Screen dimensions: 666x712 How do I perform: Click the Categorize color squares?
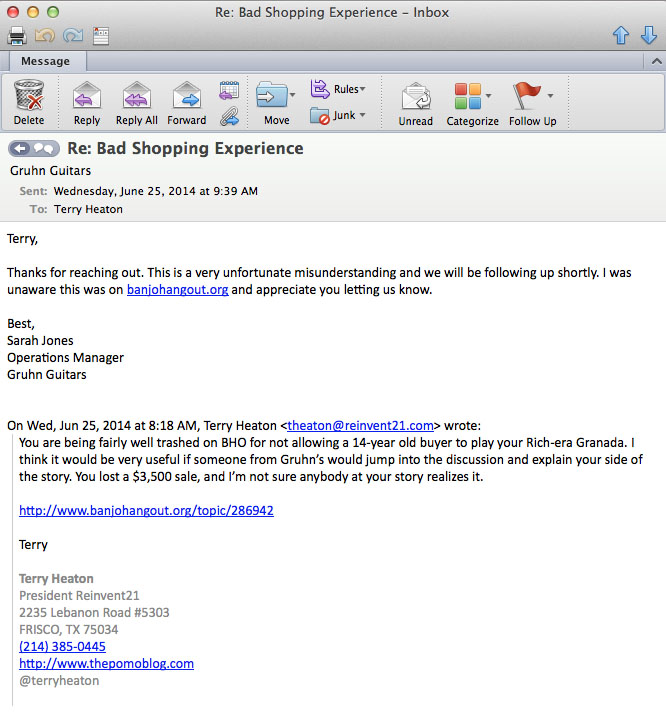468,96
